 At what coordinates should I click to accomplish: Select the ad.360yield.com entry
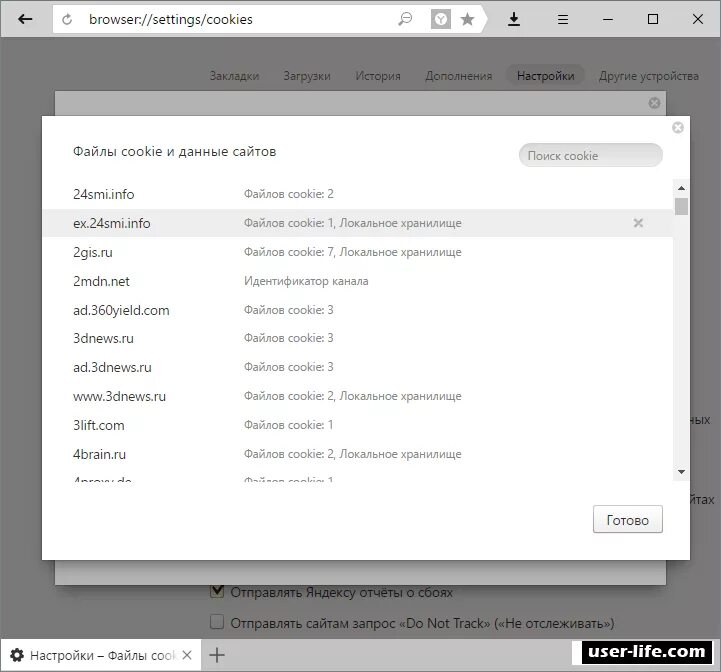pyautogui.click(x=358, y=310)
